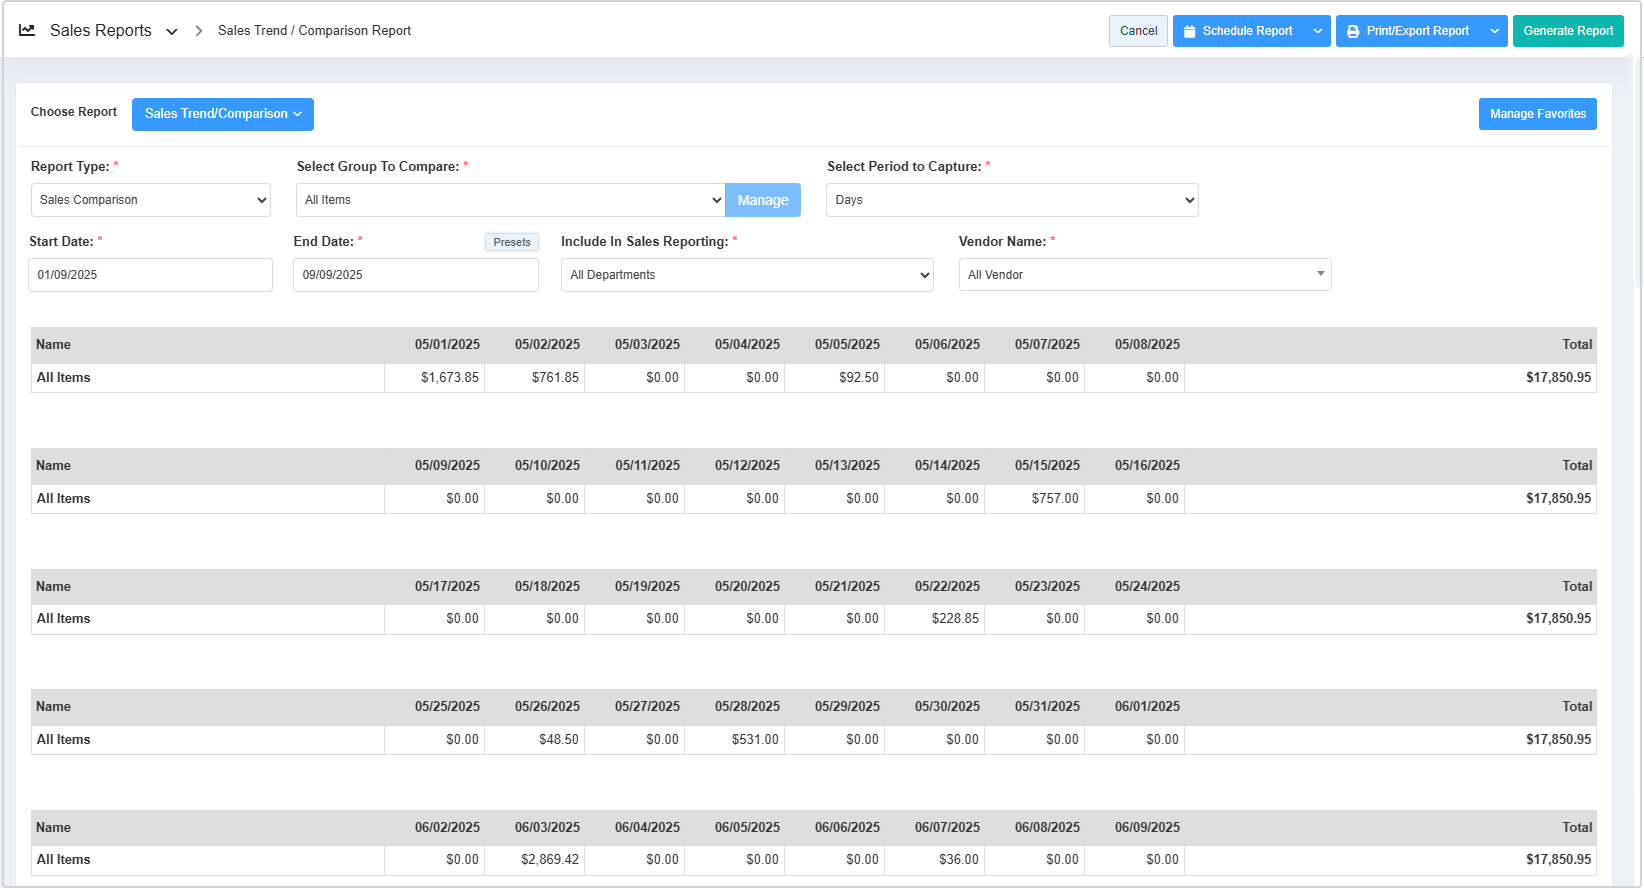Click the Sales Trend / Comparison Report breadcrumb
The width and height of the screenshot is (1644, 888).
pos(314,31)
